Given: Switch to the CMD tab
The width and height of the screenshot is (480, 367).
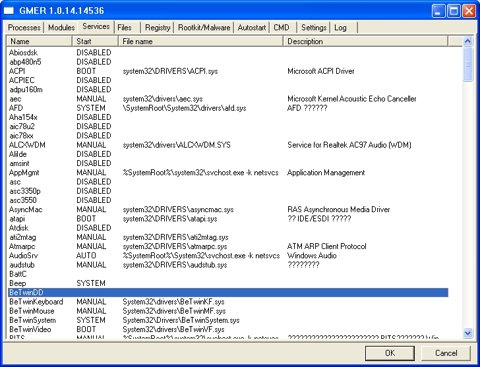Looking at the screenshot, I should point(281,27).
